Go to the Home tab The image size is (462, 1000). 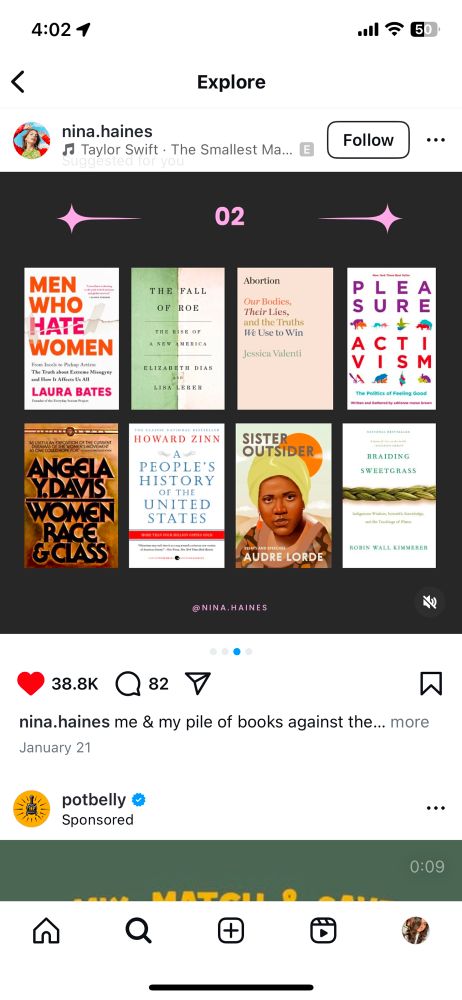coord(46,931)
